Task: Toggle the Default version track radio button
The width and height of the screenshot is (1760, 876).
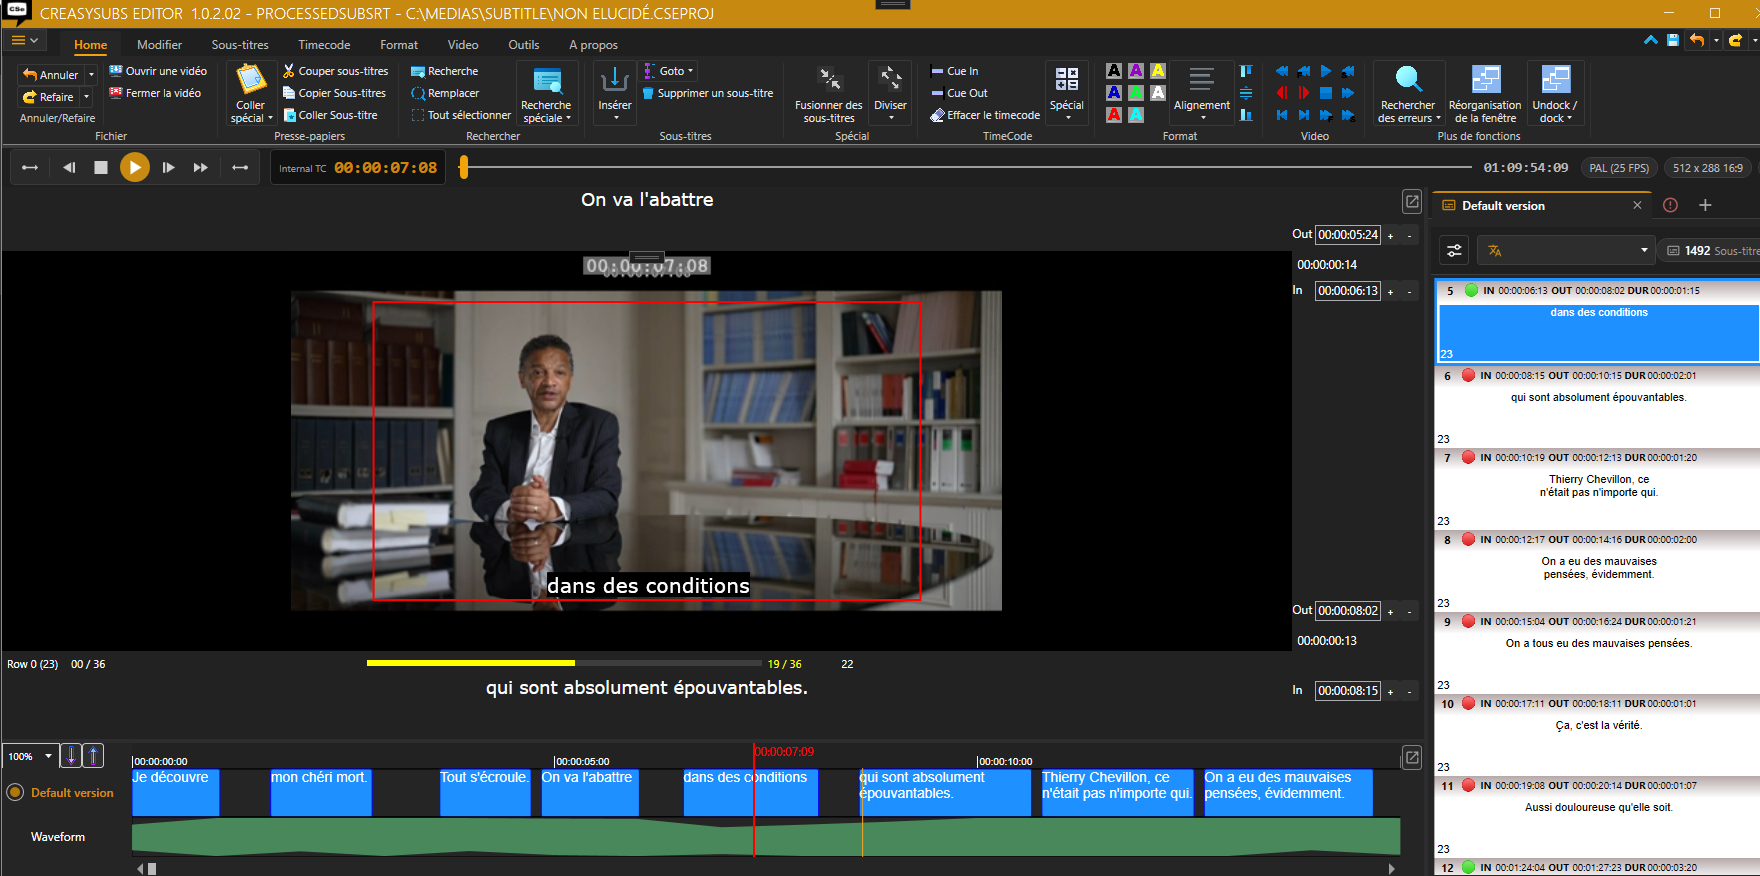Action: [x=15, y=792]
